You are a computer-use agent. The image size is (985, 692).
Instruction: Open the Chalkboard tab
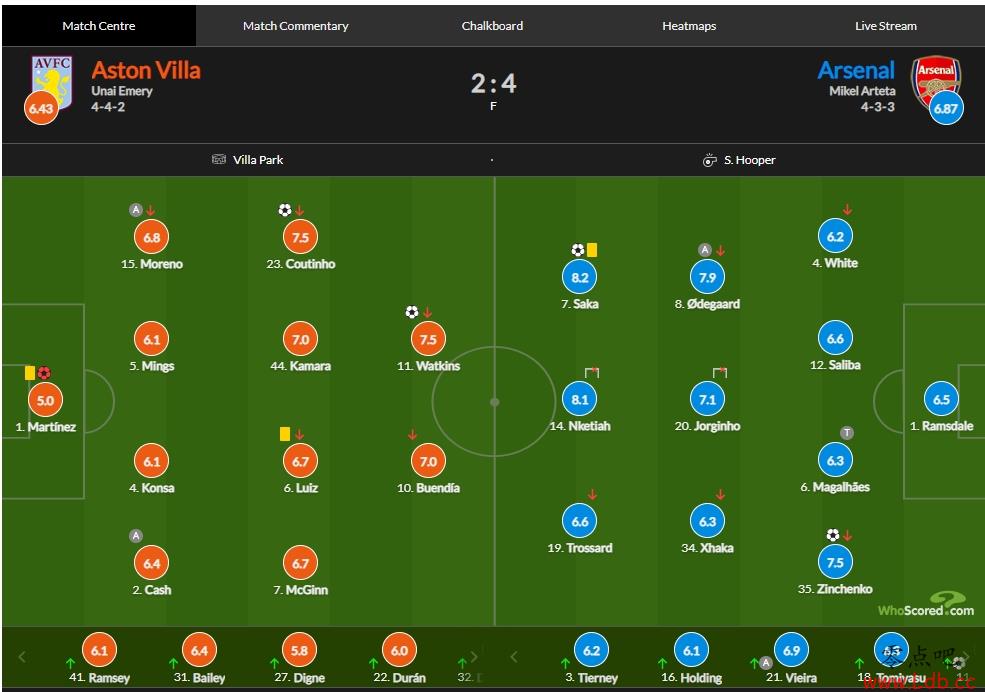[492, 26]
